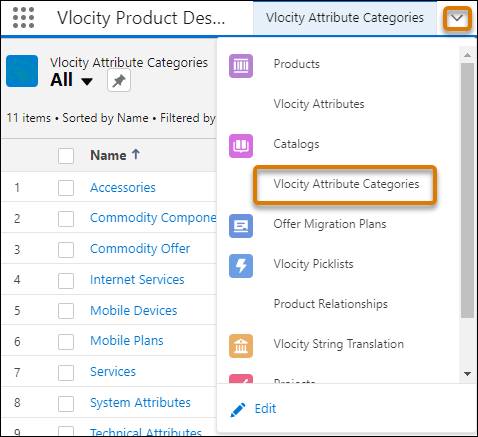Select Product Relationships menu item
478x437 pixels.
coord(330,304)
